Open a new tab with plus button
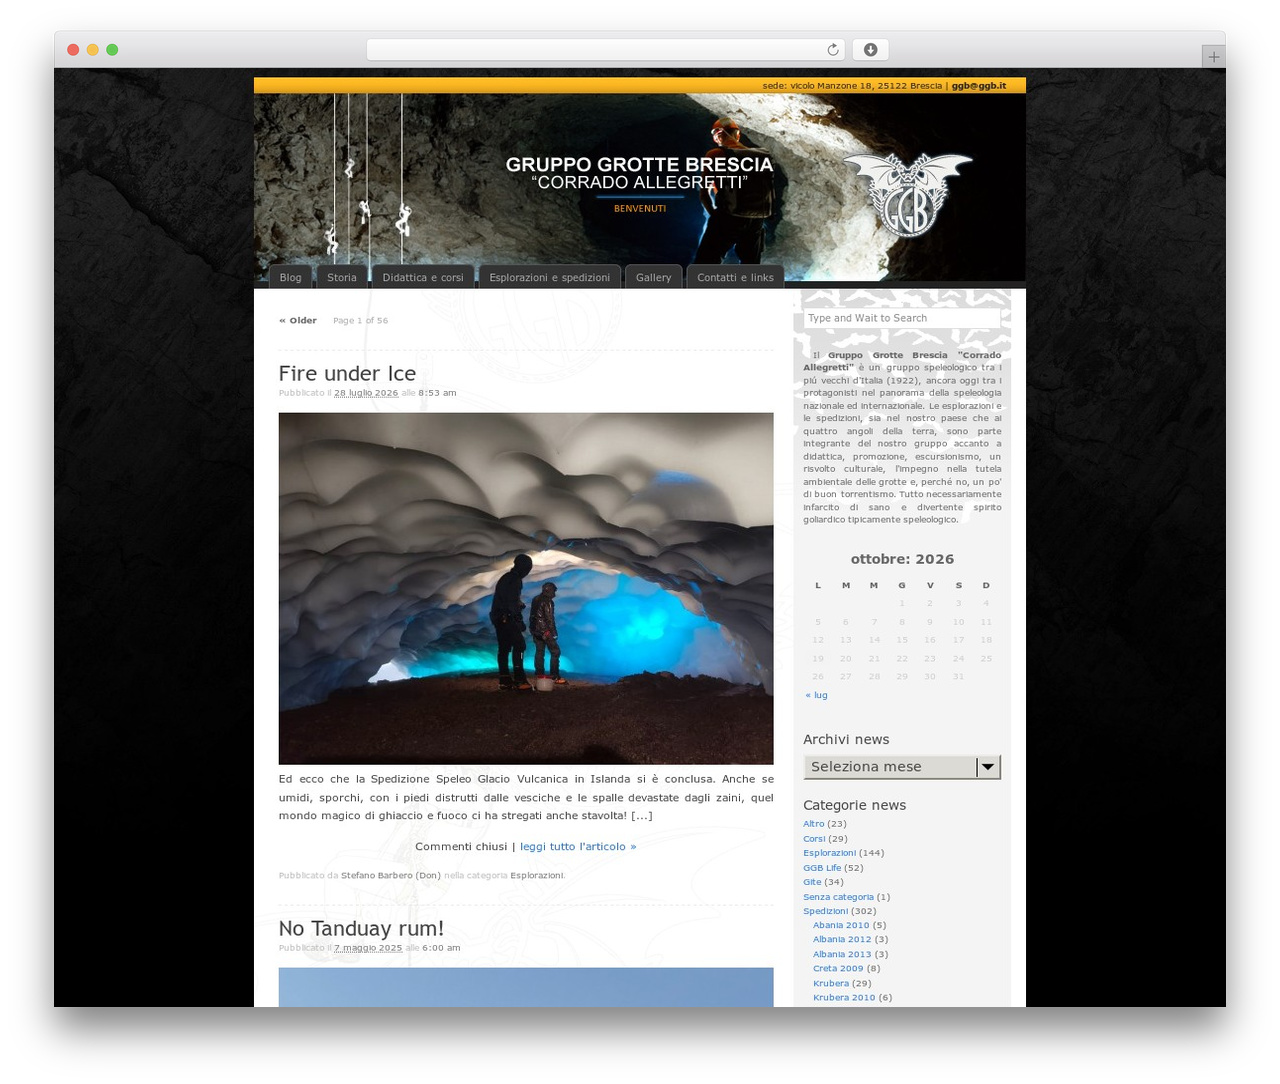 pos(1213,57)
